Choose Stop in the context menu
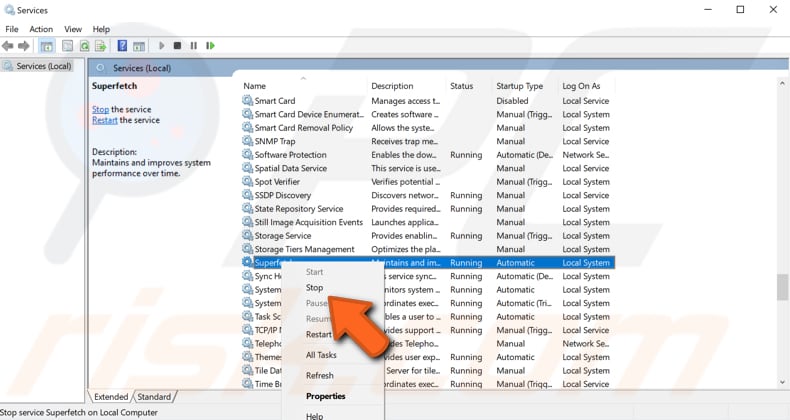This screenshot has height=420, width=790. 314,288
